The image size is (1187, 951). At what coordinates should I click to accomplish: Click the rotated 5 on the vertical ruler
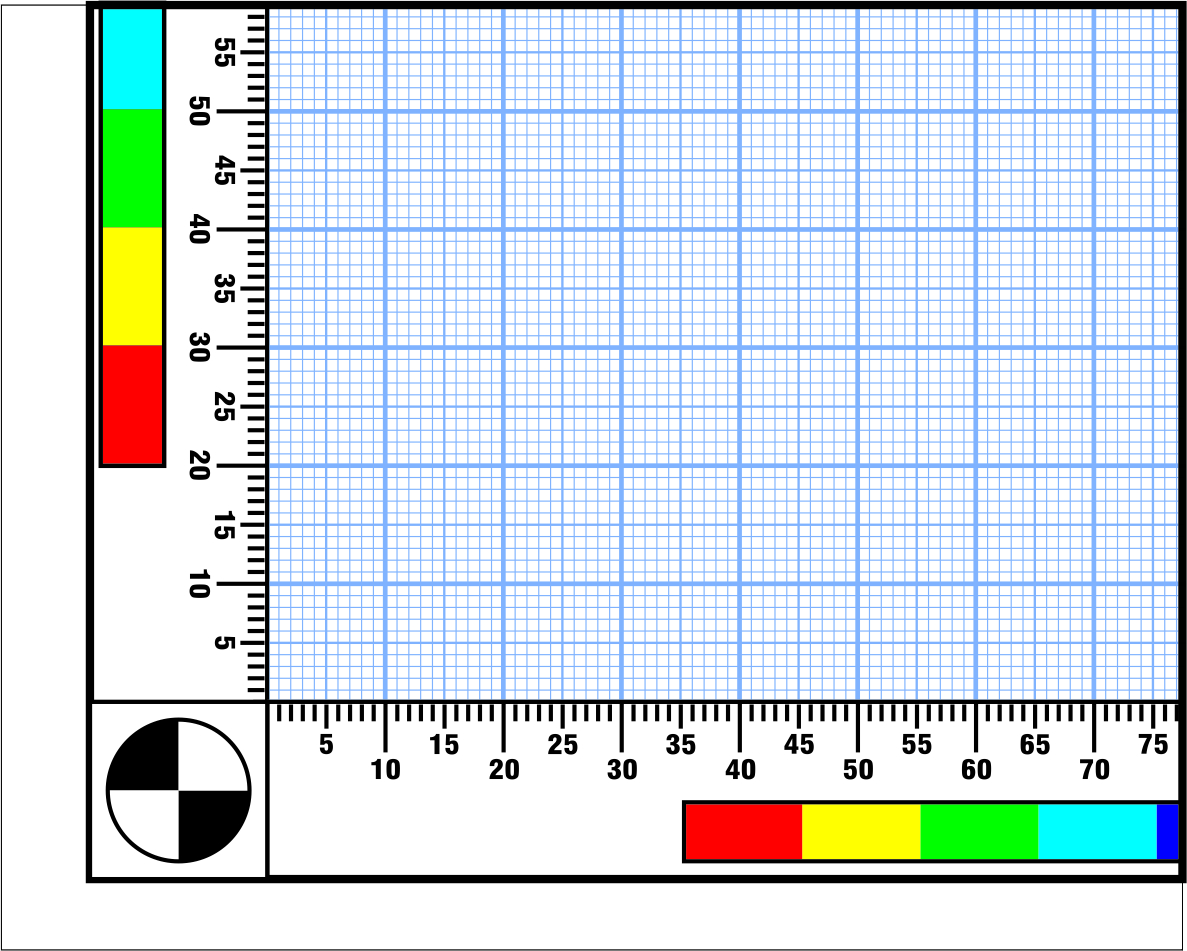(x=223, y=643)
